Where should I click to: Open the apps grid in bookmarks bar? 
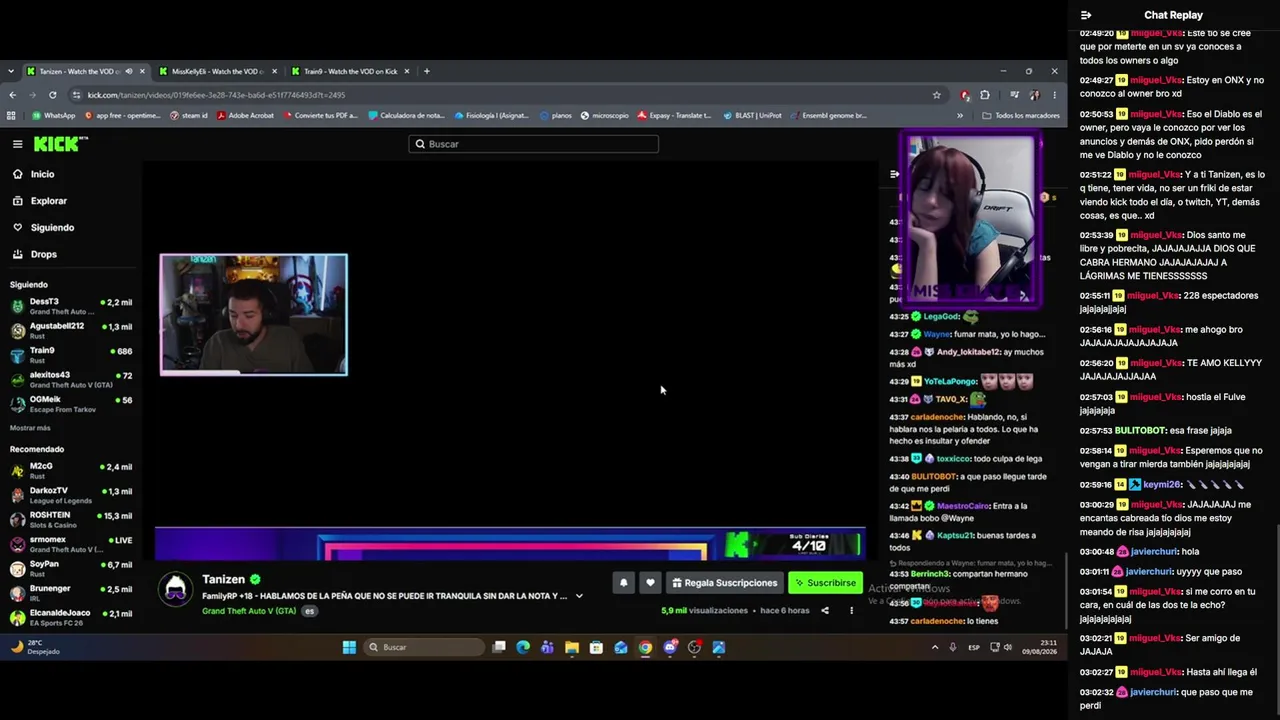pos(12,116)
